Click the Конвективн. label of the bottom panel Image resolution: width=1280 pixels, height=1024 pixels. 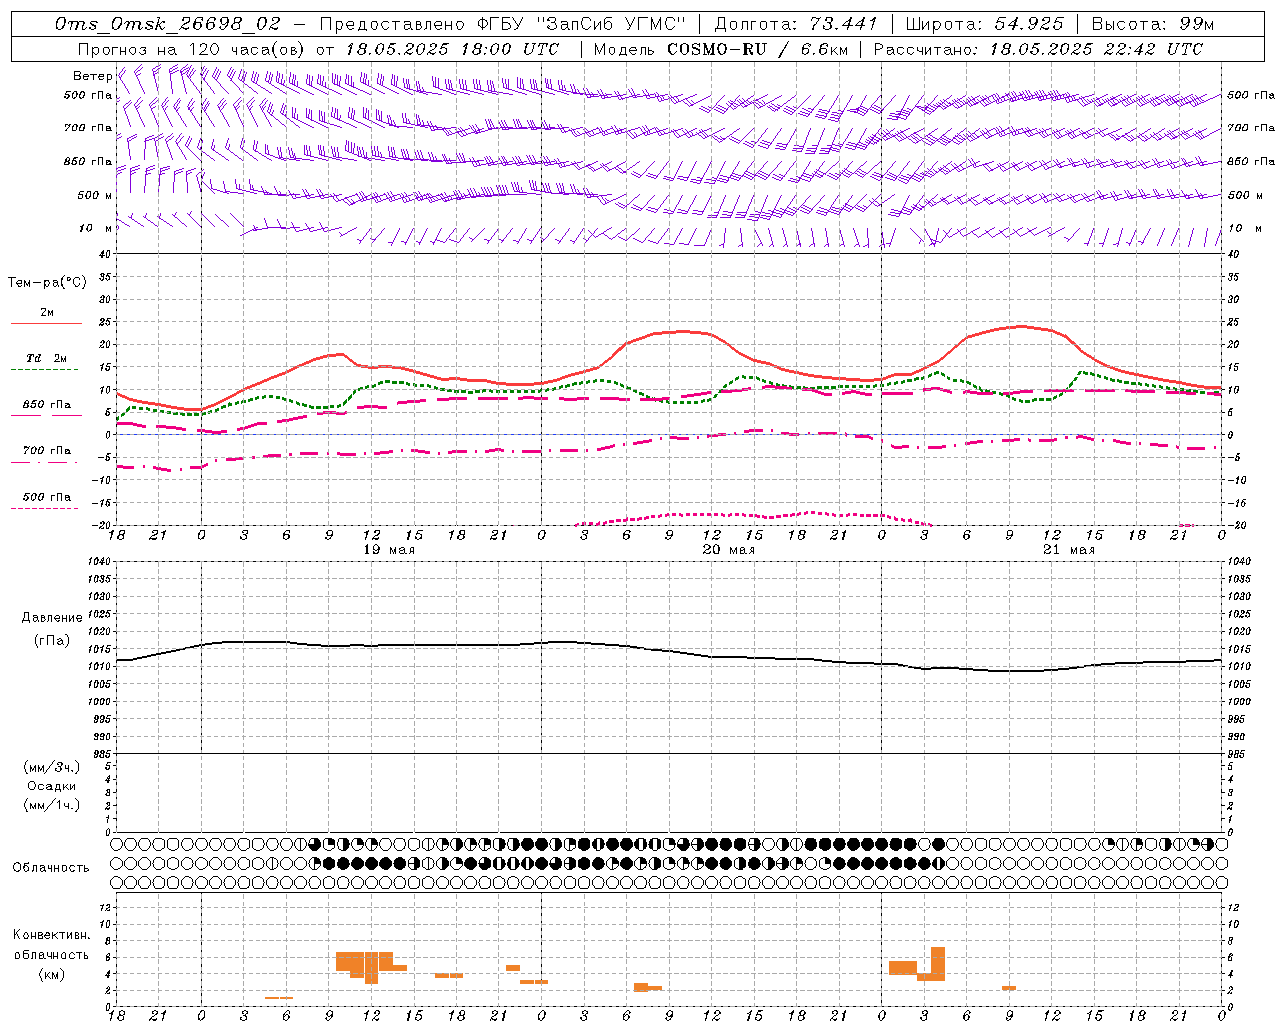tap(52, 935)
